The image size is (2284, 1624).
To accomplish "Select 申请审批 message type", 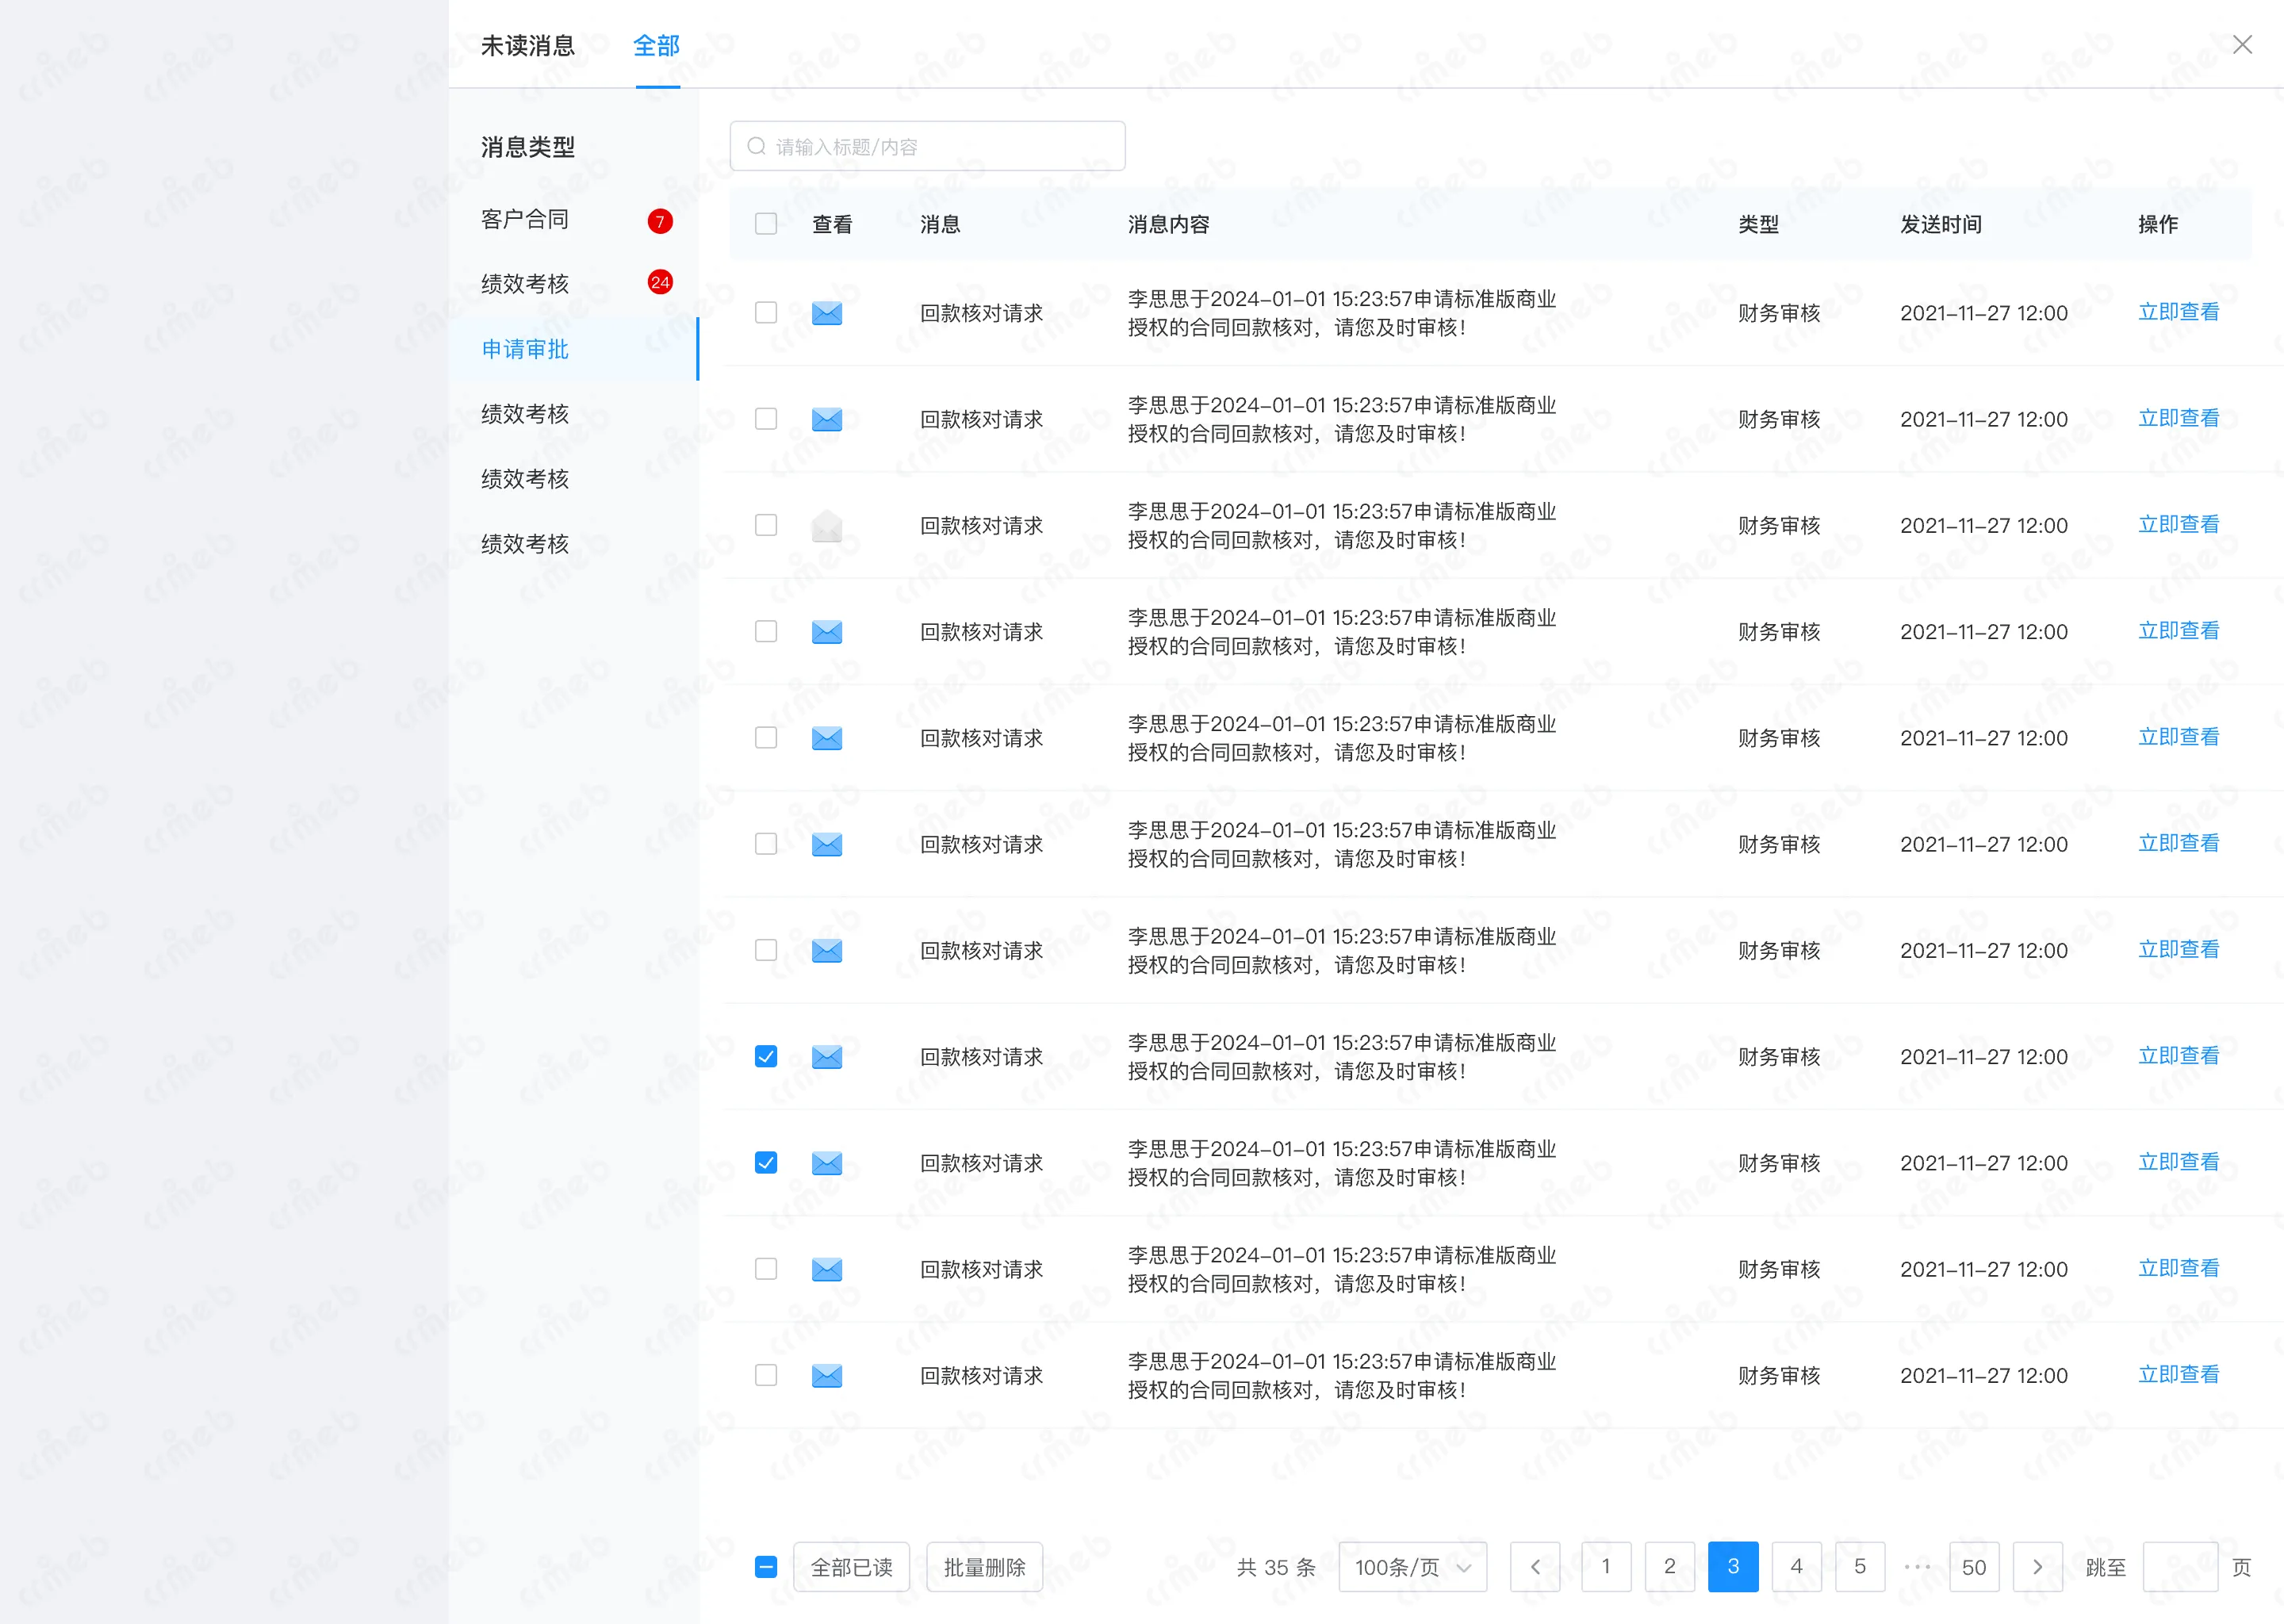I will [574, 349].
